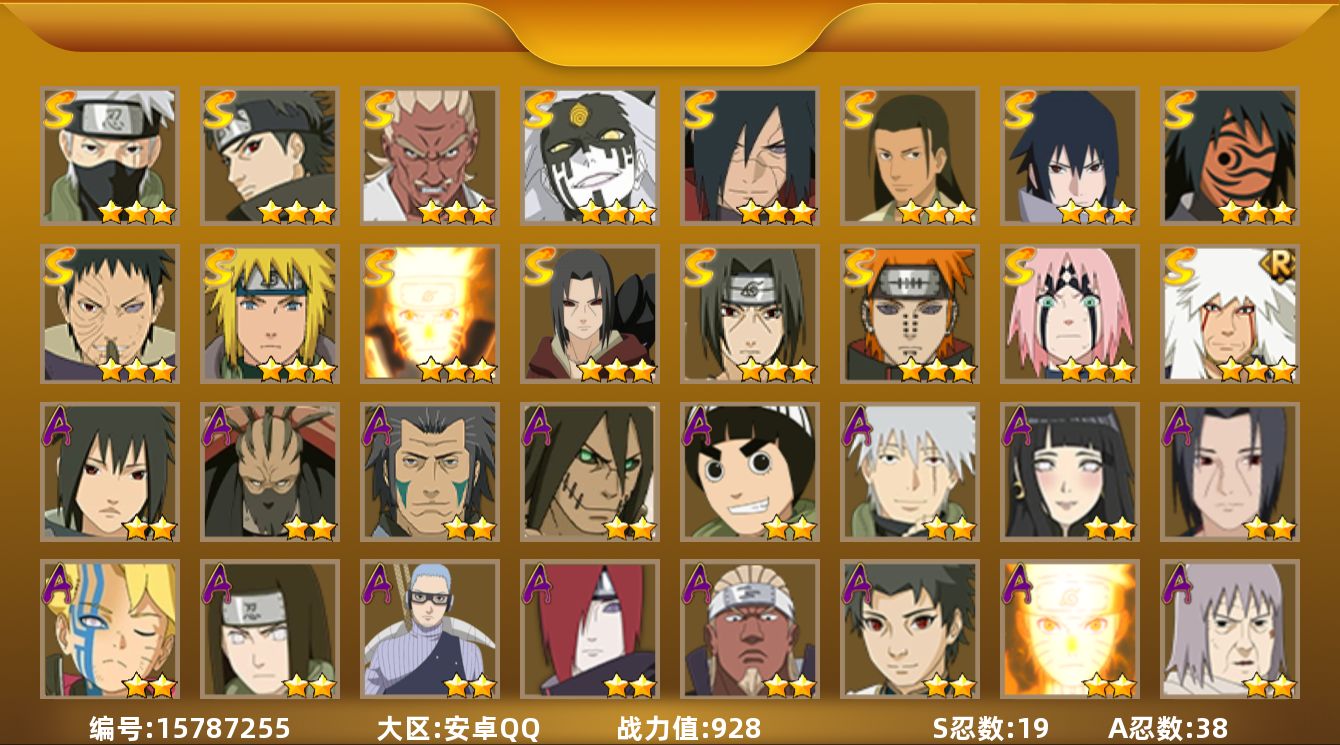Select the masked Kakashi S-rank ninja card

(109, 156)
